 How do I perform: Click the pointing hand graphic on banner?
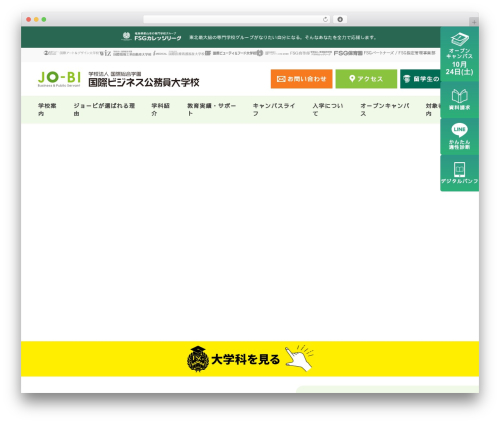coord(299,358)
